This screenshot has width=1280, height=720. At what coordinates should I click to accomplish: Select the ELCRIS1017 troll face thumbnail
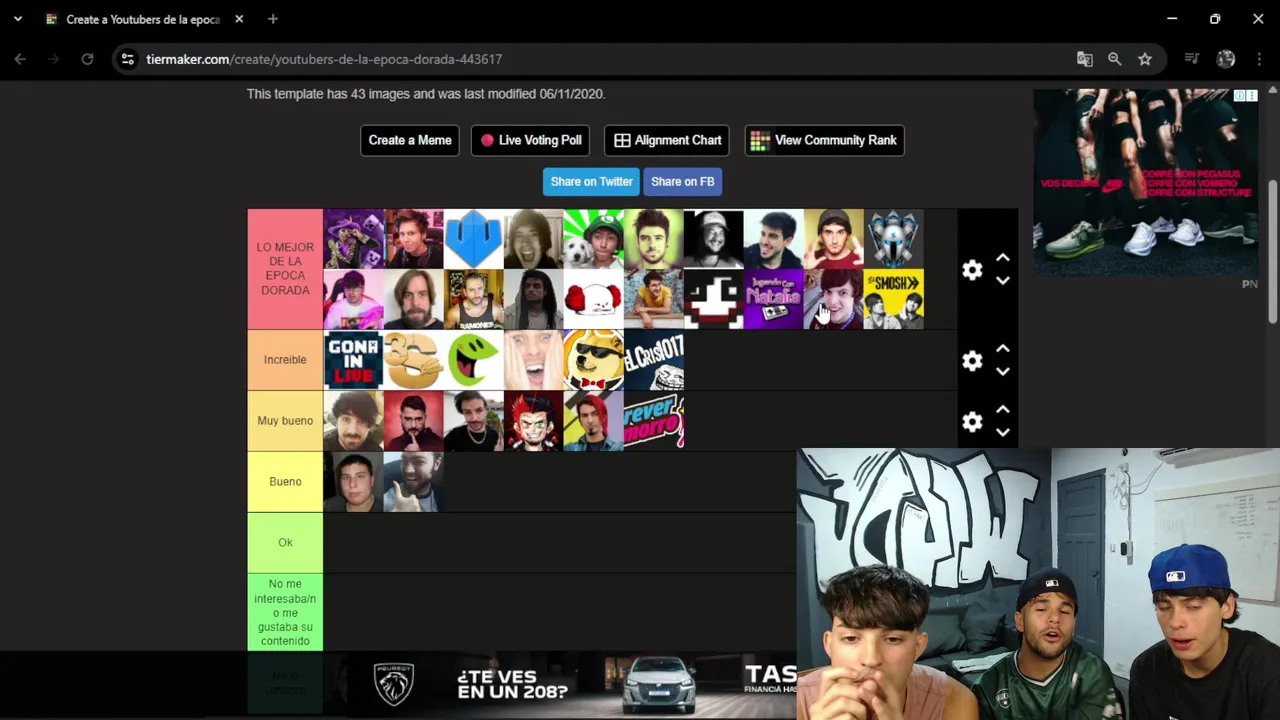coord(653,360)
